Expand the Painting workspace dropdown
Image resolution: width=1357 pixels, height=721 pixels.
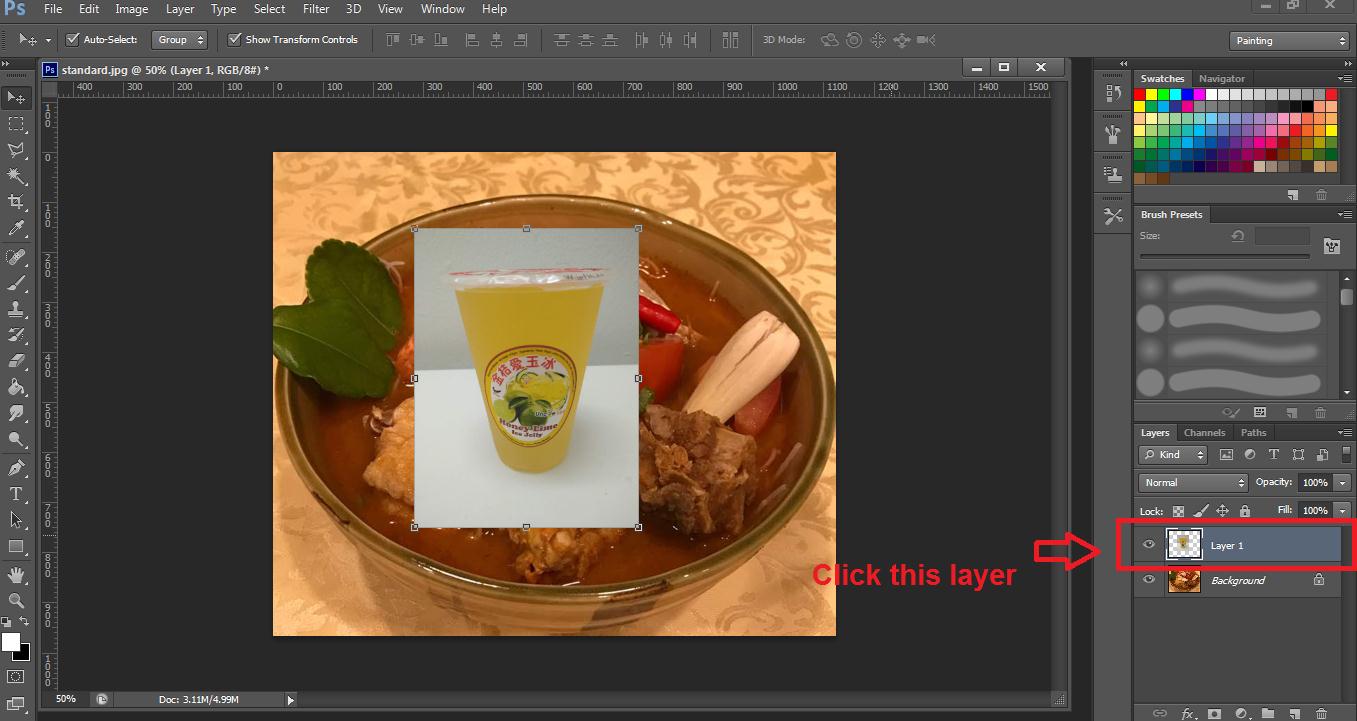1289,41
